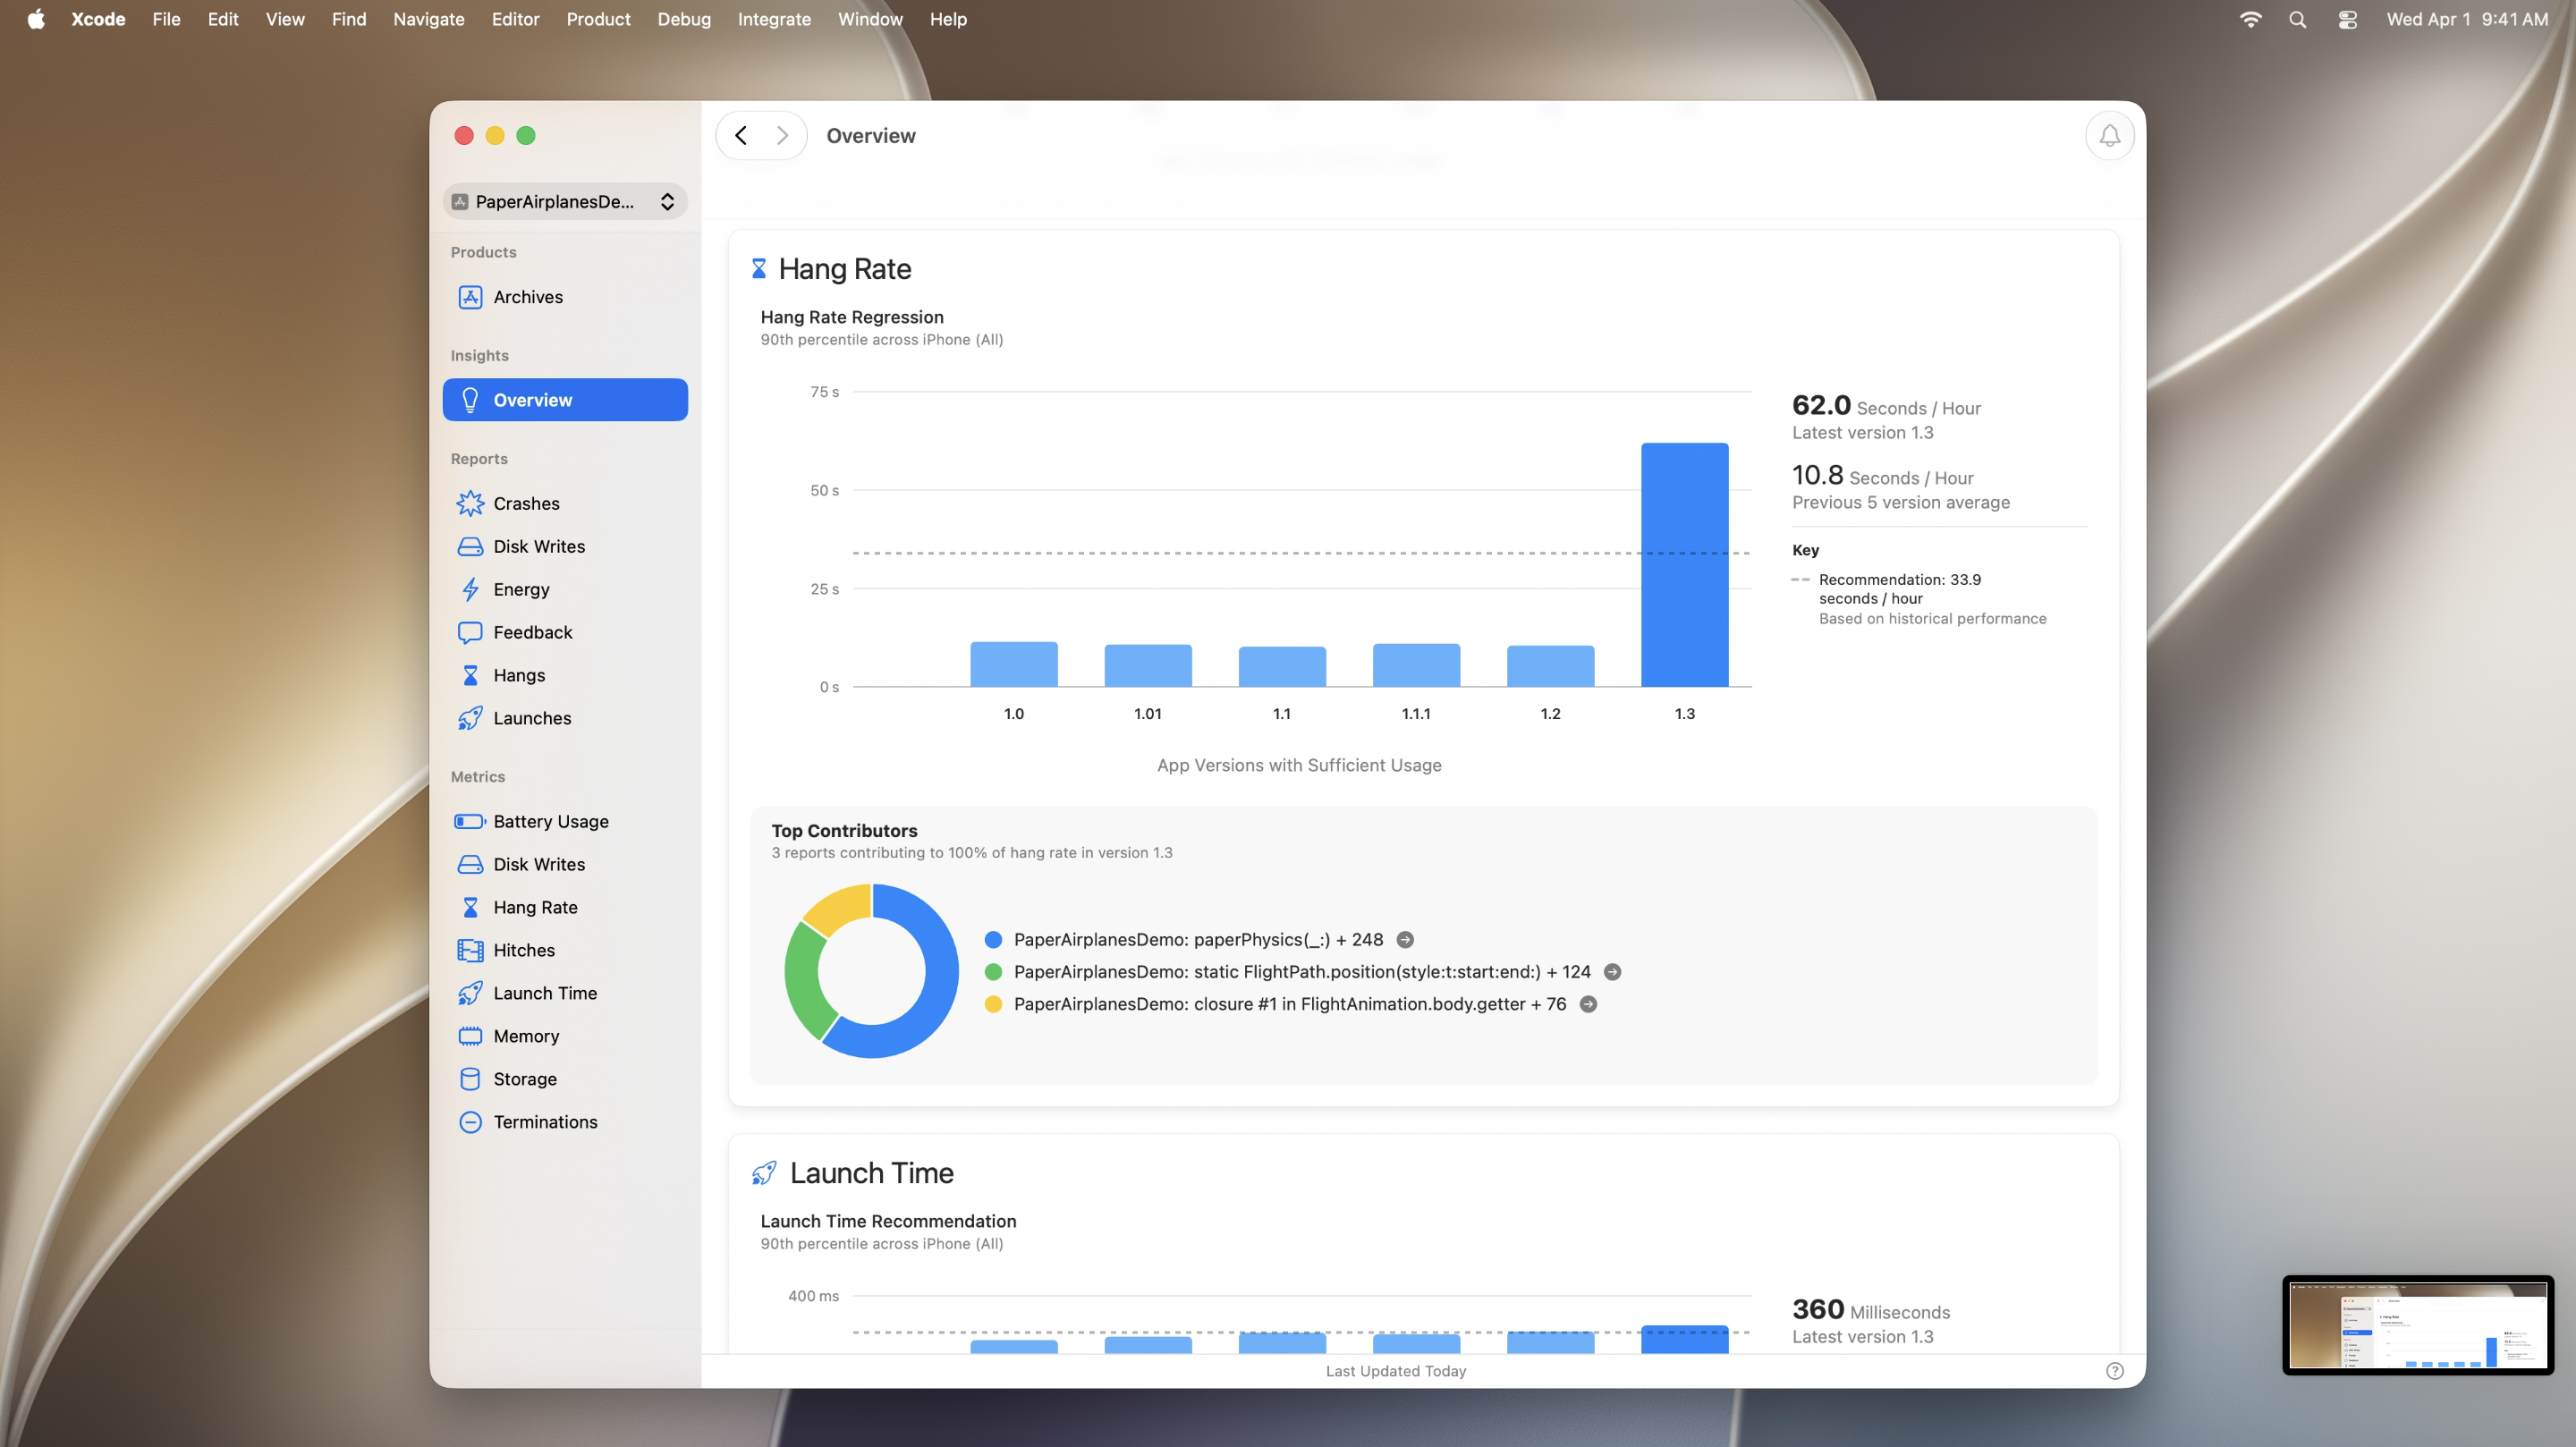Image resolution: width=2576 pixels, height=1447 pixels.
Task: Click the Hang Rate section heading
Action: click(x=845, y=269)
